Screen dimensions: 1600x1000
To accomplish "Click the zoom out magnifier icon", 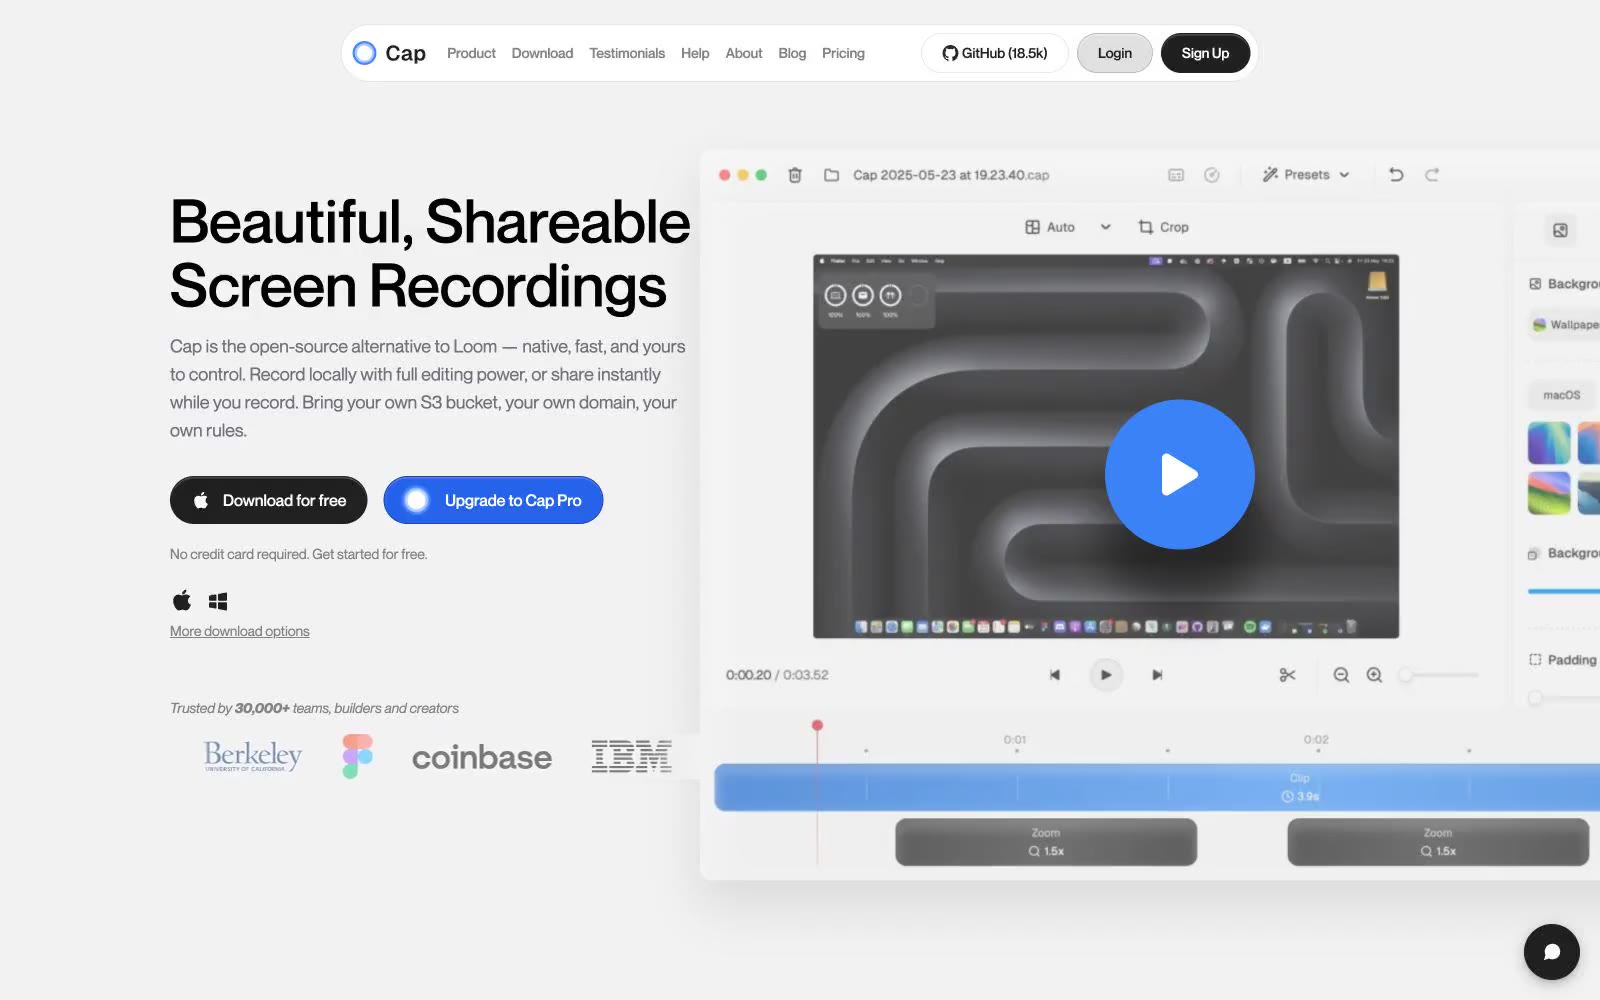I will pyautogui.click(x=1341, y=675).
